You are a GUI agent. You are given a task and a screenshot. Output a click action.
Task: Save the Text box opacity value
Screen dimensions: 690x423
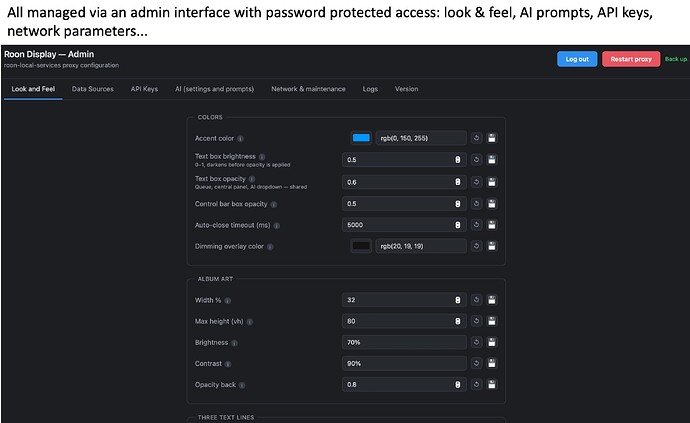[492, 182]
